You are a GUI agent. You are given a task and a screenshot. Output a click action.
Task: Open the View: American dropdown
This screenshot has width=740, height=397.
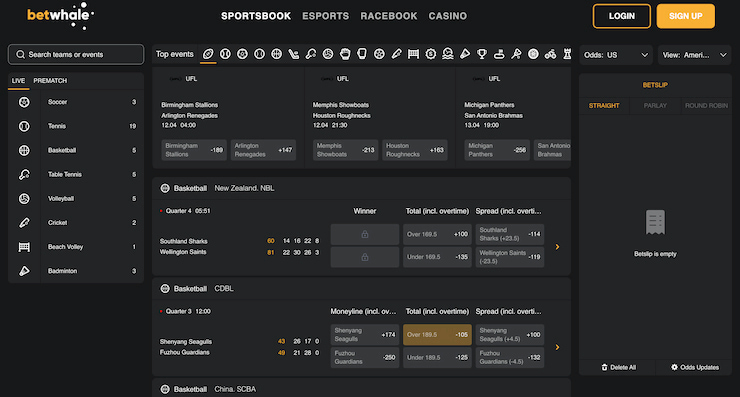click(x=694, y=55)
